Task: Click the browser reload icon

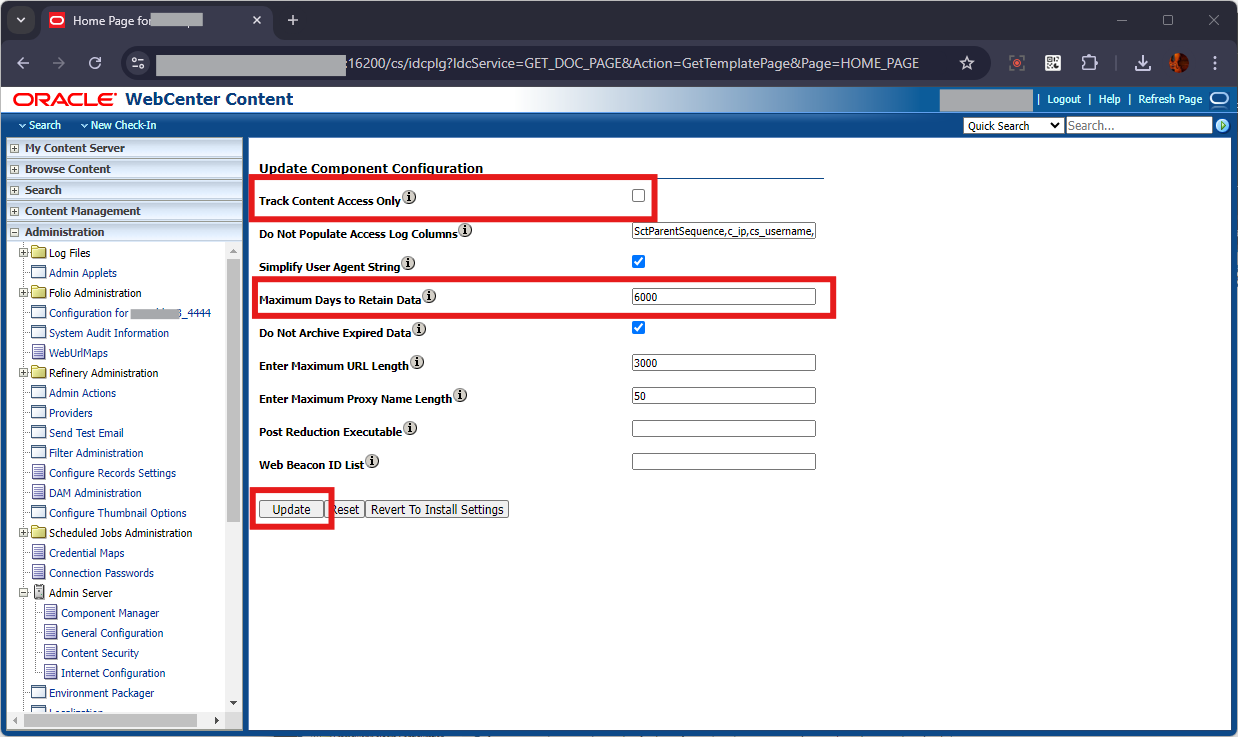Action: tap(95, 63)
